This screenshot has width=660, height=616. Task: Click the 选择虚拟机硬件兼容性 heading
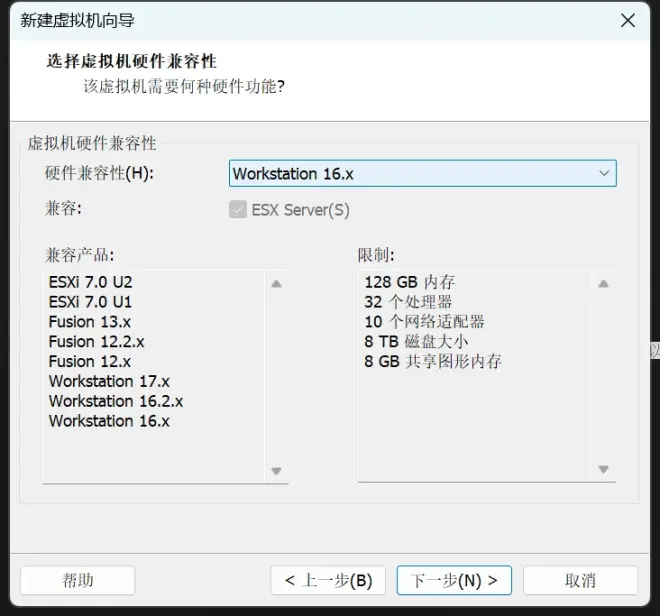coord(131,61)
